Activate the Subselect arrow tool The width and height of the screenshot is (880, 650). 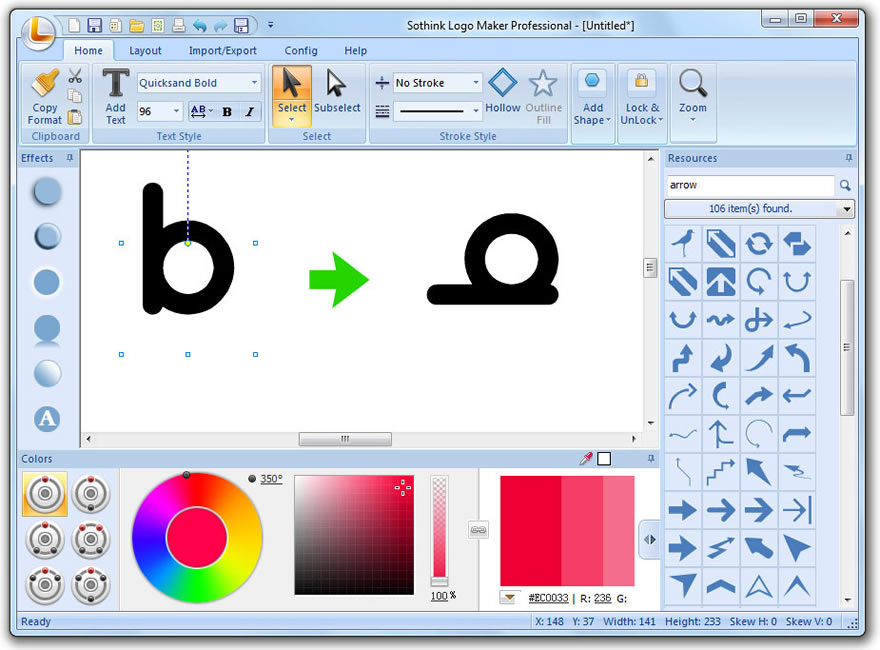337,91
